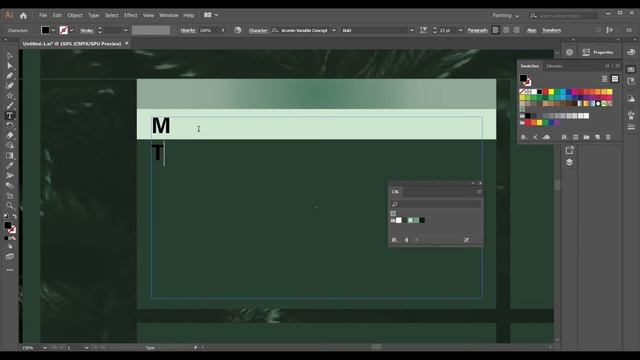Open the Effect menu
The width and height of the screenshot is (640, 360).
[131, 16]
